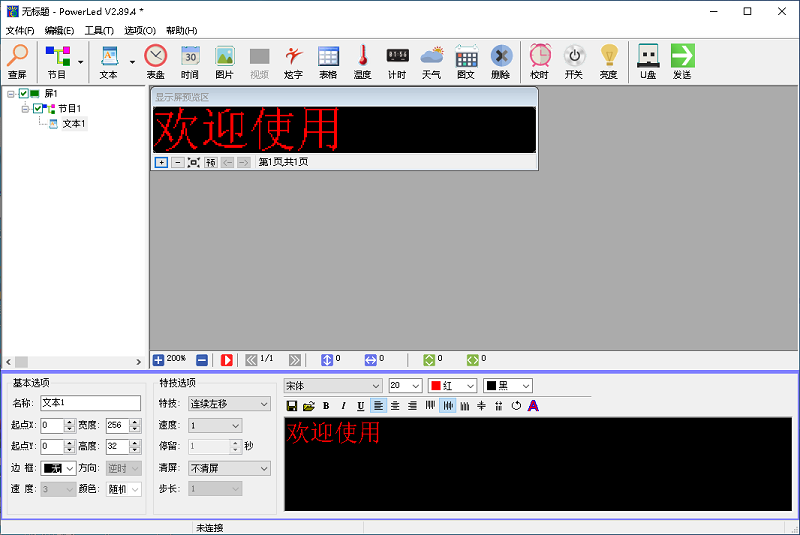Expand the 清屏 dropdown list
The width and height of the screenshot is (800, 535).
coord(229,468)
